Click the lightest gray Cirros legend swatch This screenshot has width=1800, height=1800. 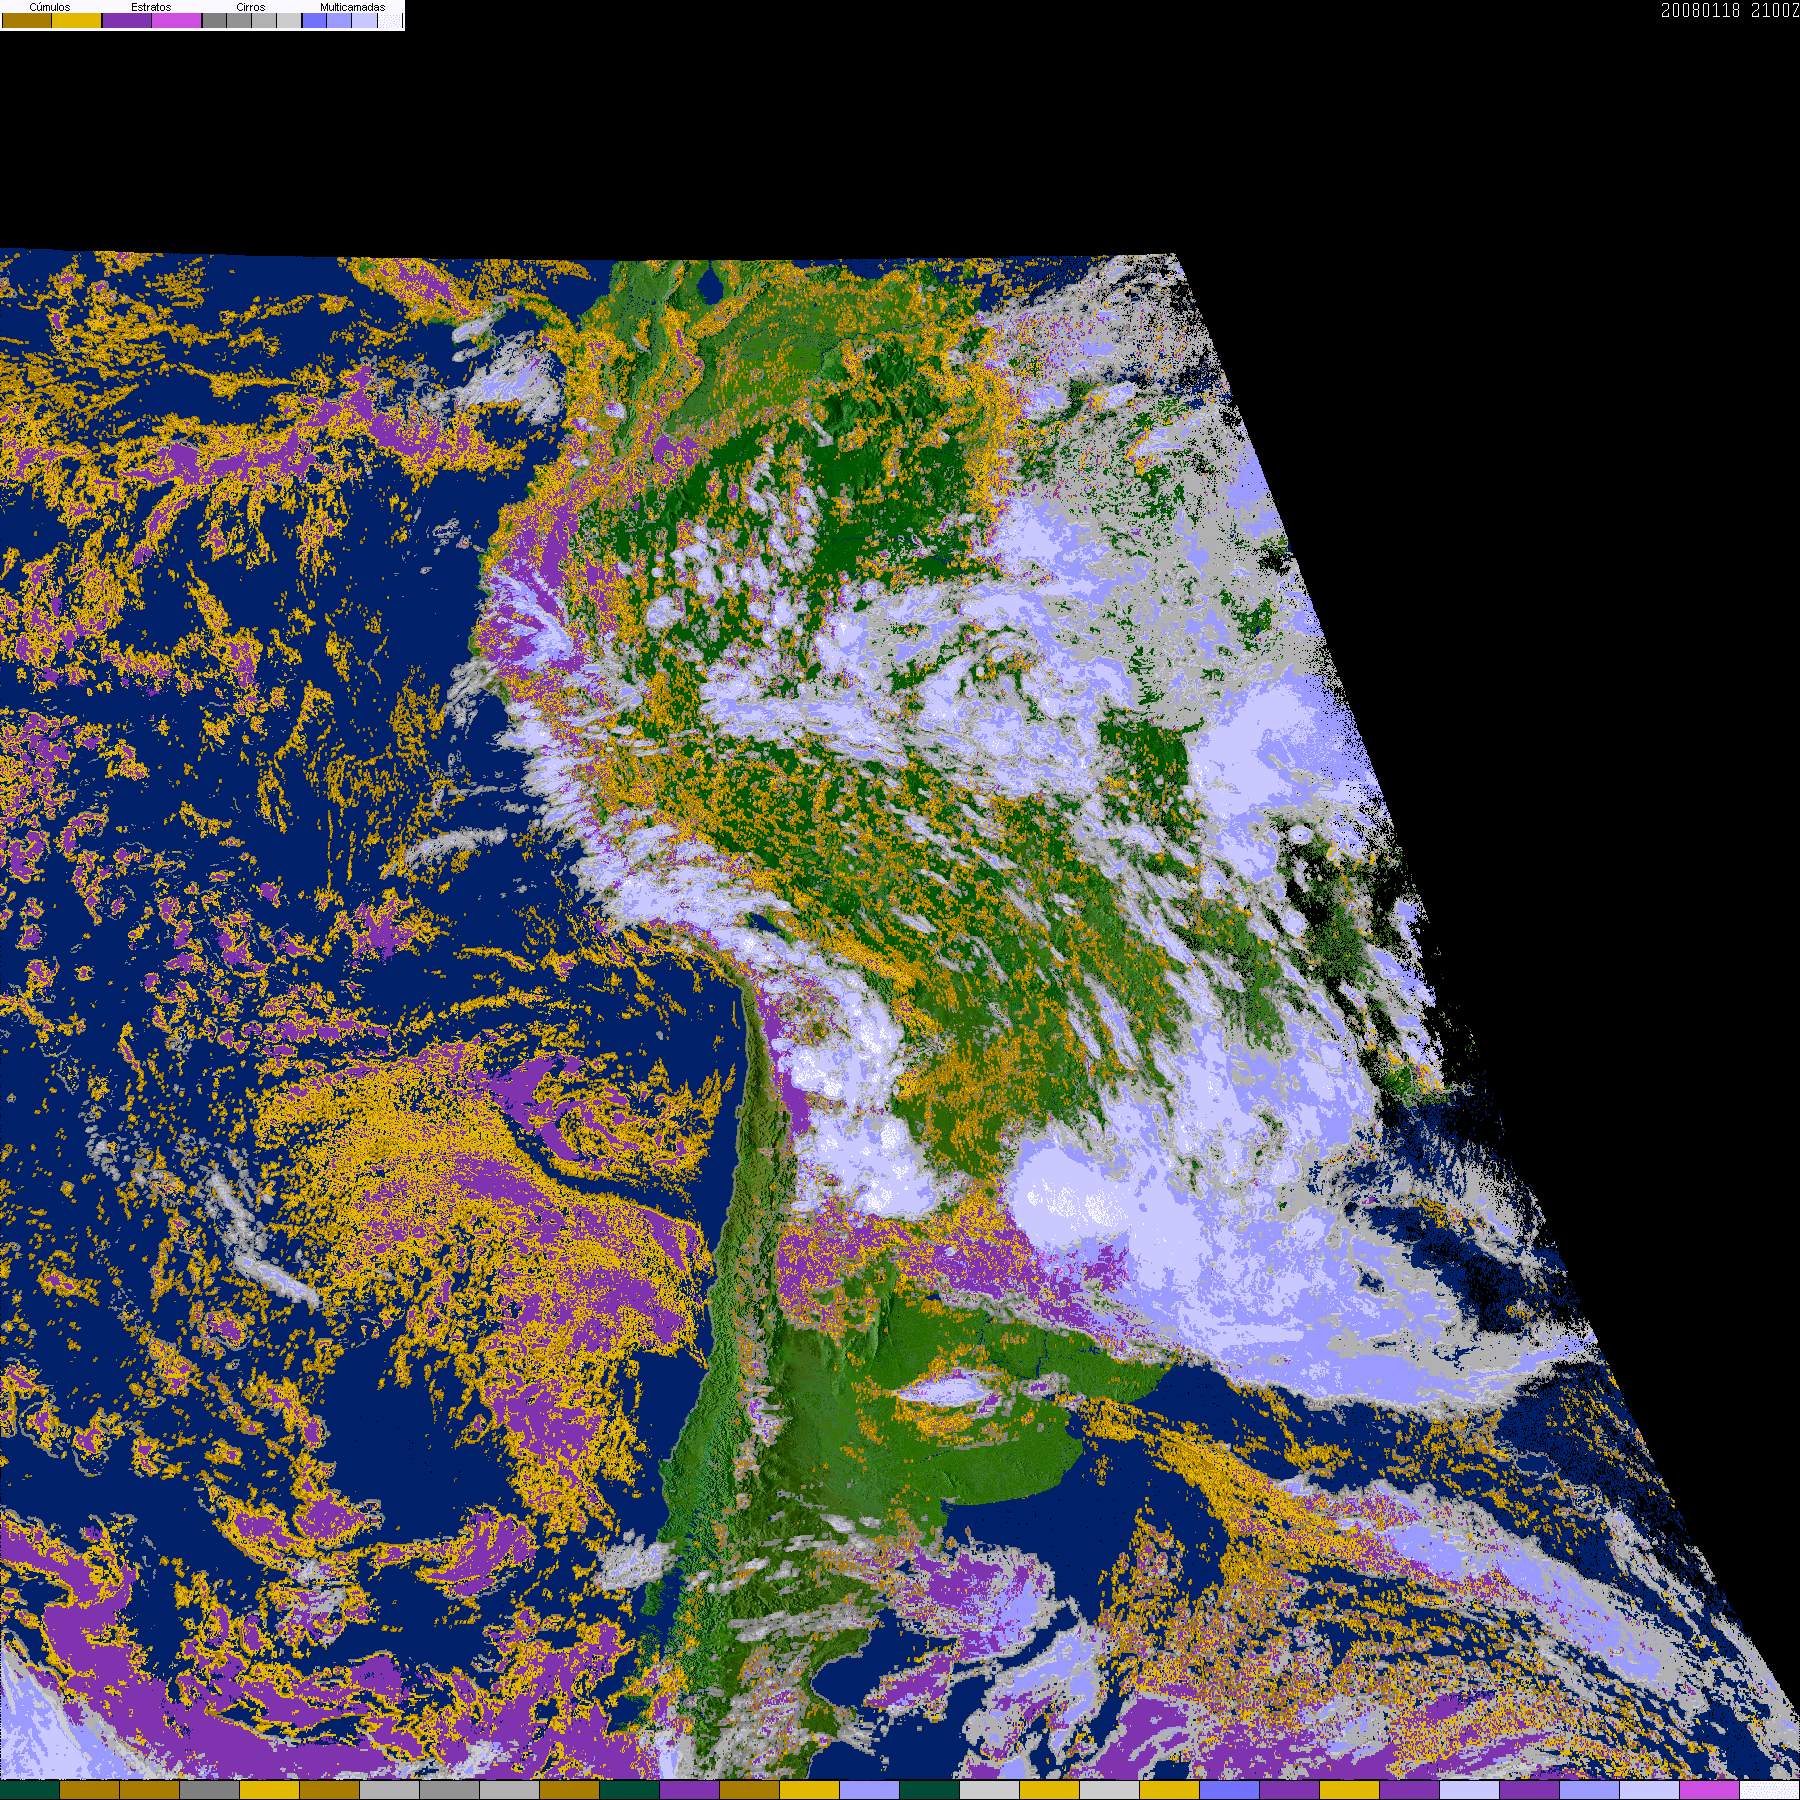pyautogui.click(x=289, y=20)
